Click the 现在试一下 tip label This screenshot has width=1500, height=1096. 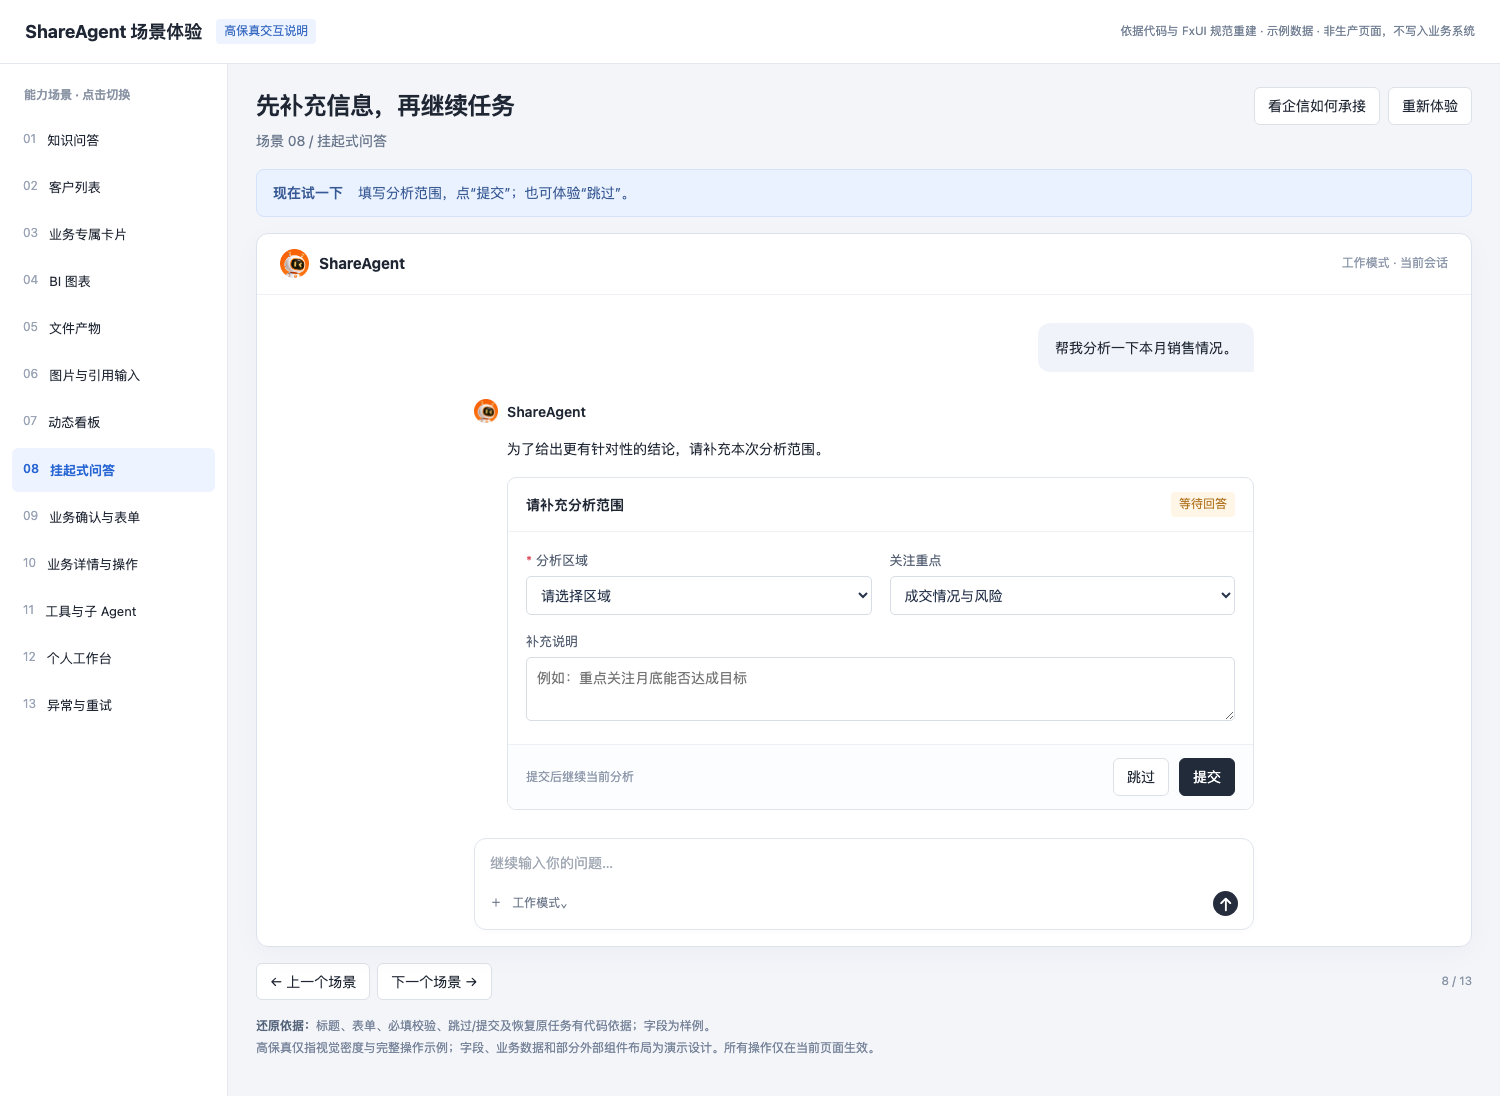coord(308,193)
